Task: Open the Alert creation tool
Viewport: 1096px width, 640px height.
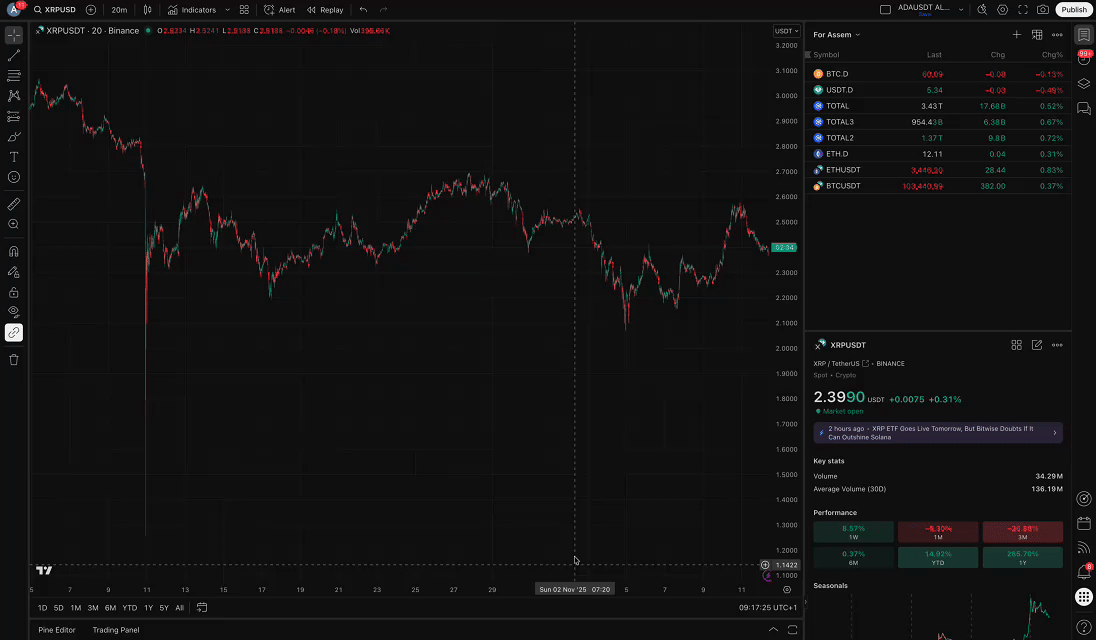Action: point(279,9)
